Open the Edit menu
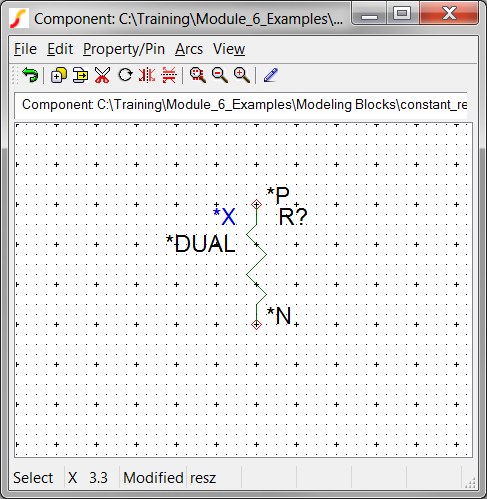This screenshot has width=487, height=499. coord(60,49)
